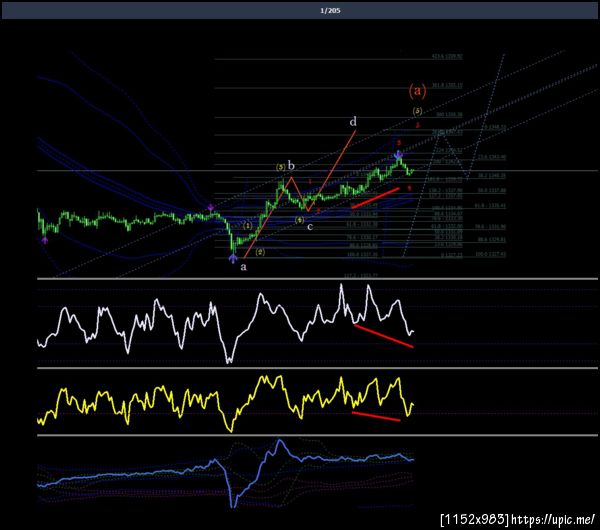The width and height of the screenshot is (600, 530).
Task: Click the white c wave label
Action: [310, 227]
